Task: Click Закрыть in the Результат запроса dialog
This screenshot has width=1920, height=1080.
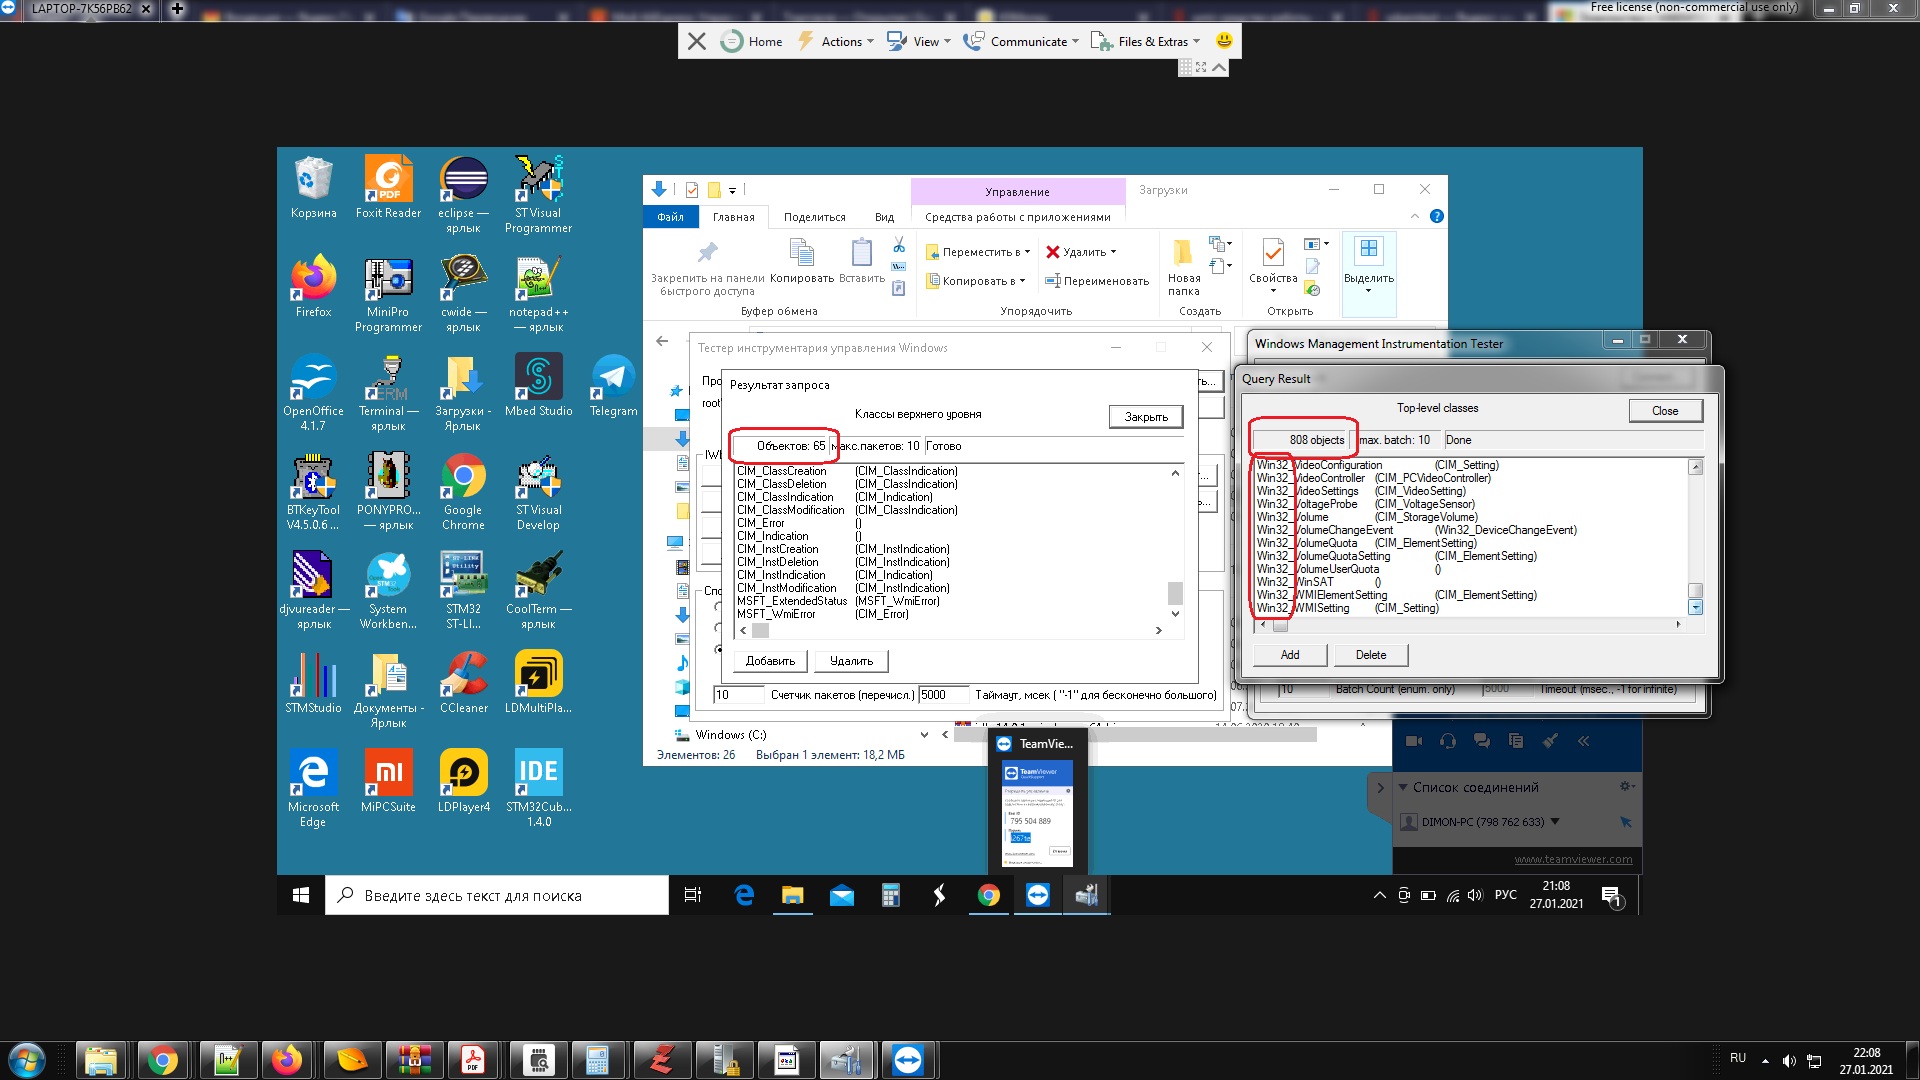Action: 1146,417
